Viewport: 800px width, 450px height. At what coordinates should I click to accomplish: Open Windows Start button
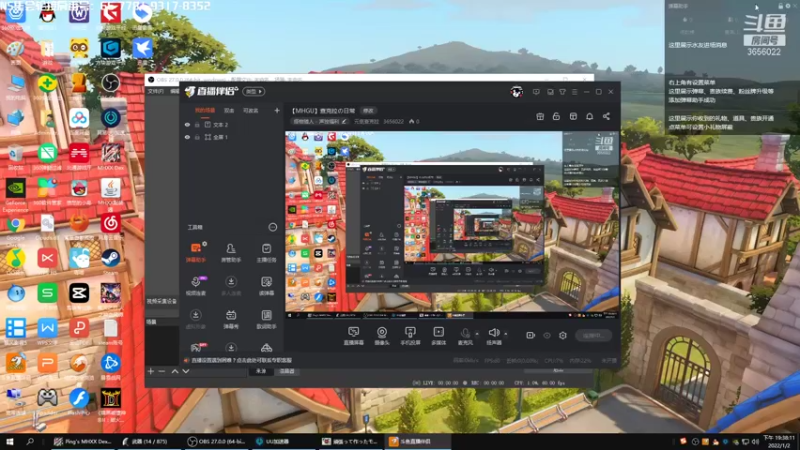9,441
